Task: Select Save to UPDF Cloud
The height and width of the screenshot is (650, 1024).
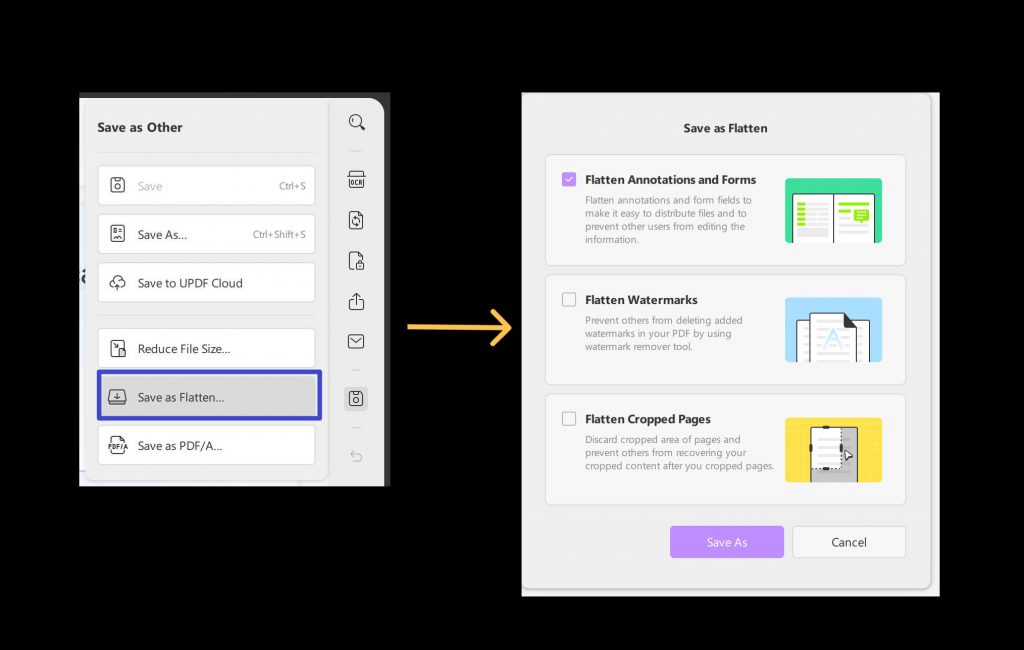Action: 207,282
